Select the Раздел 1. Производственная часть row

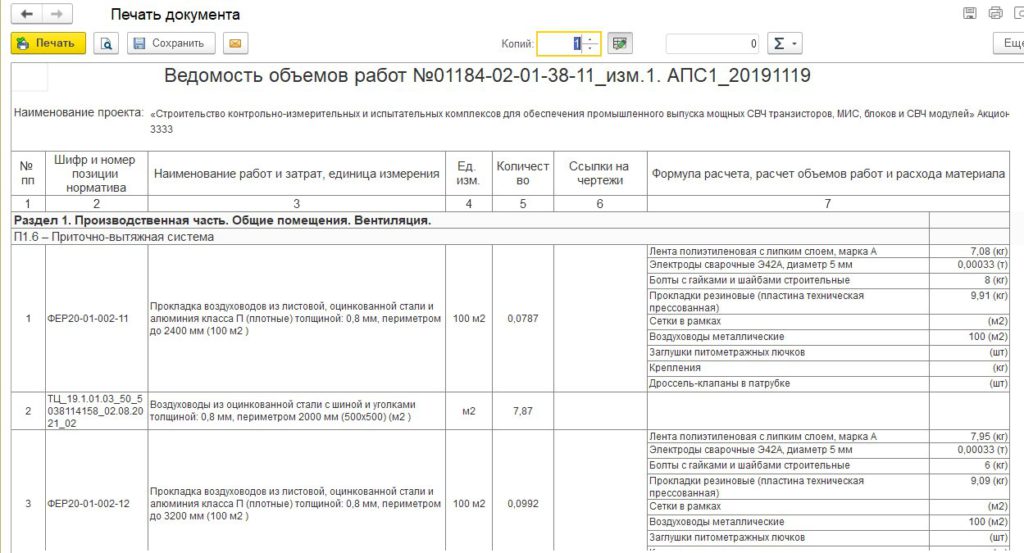coord(470,221)
